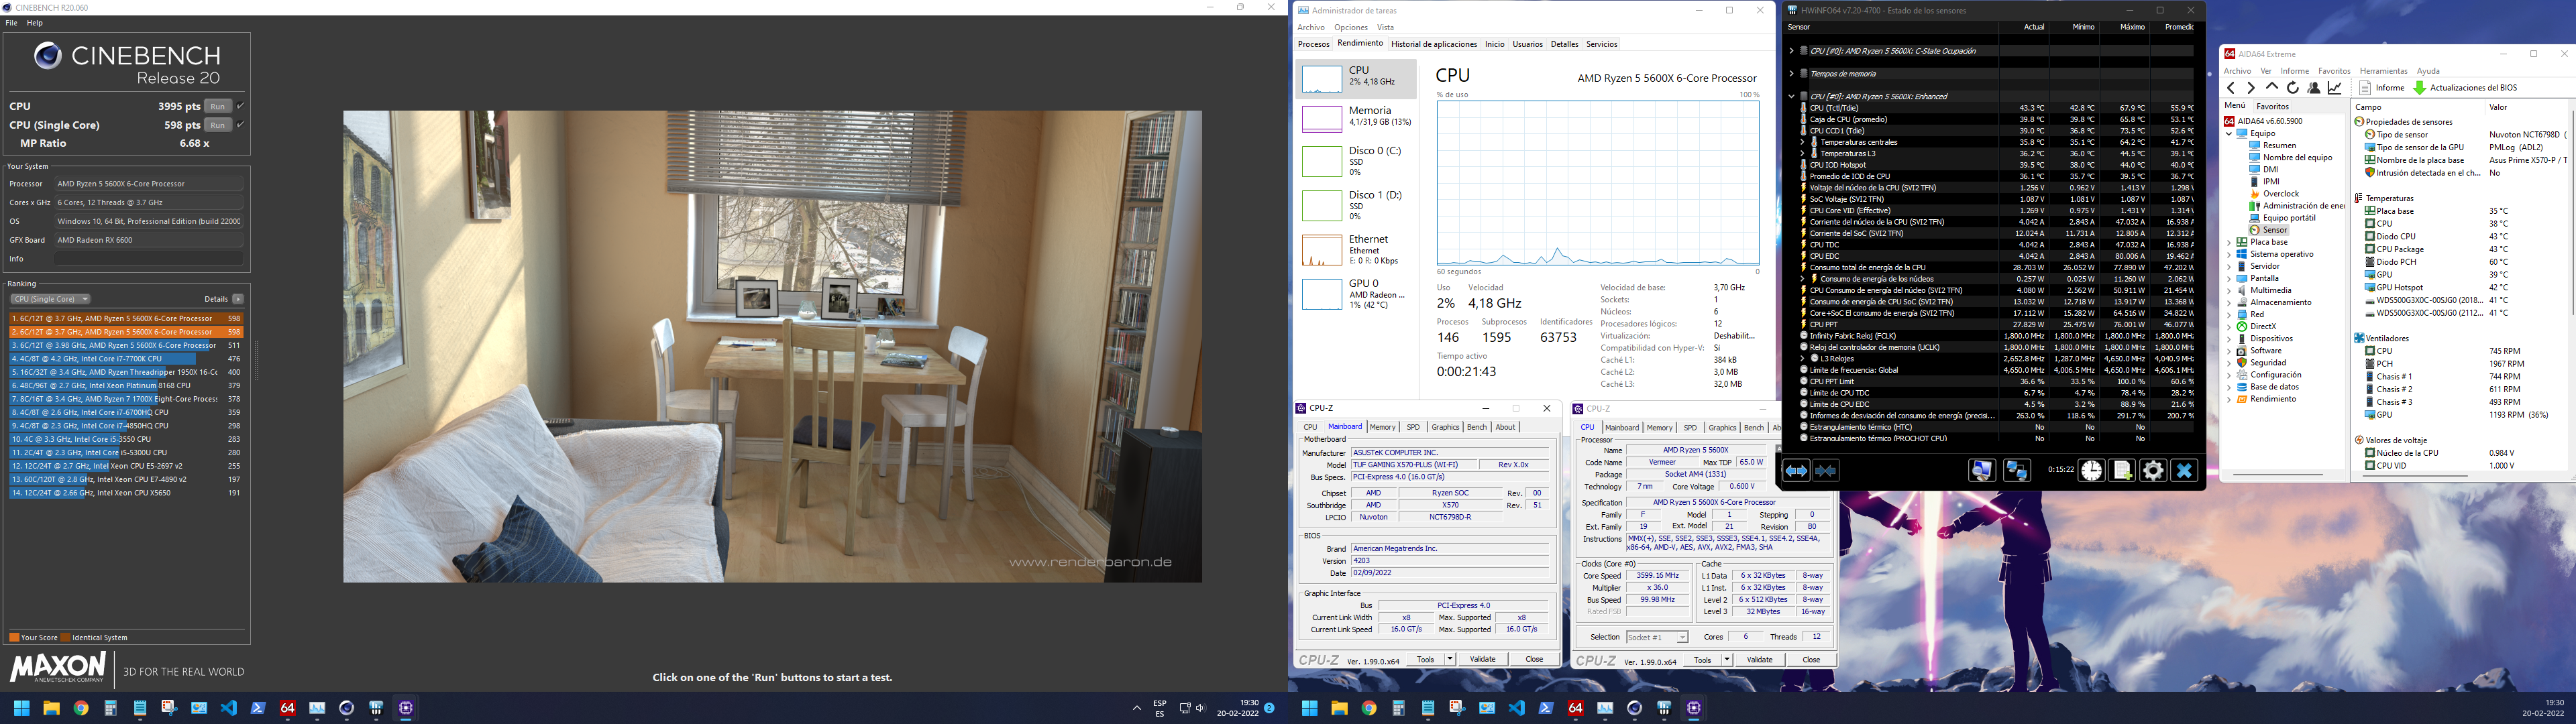The image size is (2576, 724).
Task: Open Start menu on taskbar below Cinebench
Action: (21, 708)
